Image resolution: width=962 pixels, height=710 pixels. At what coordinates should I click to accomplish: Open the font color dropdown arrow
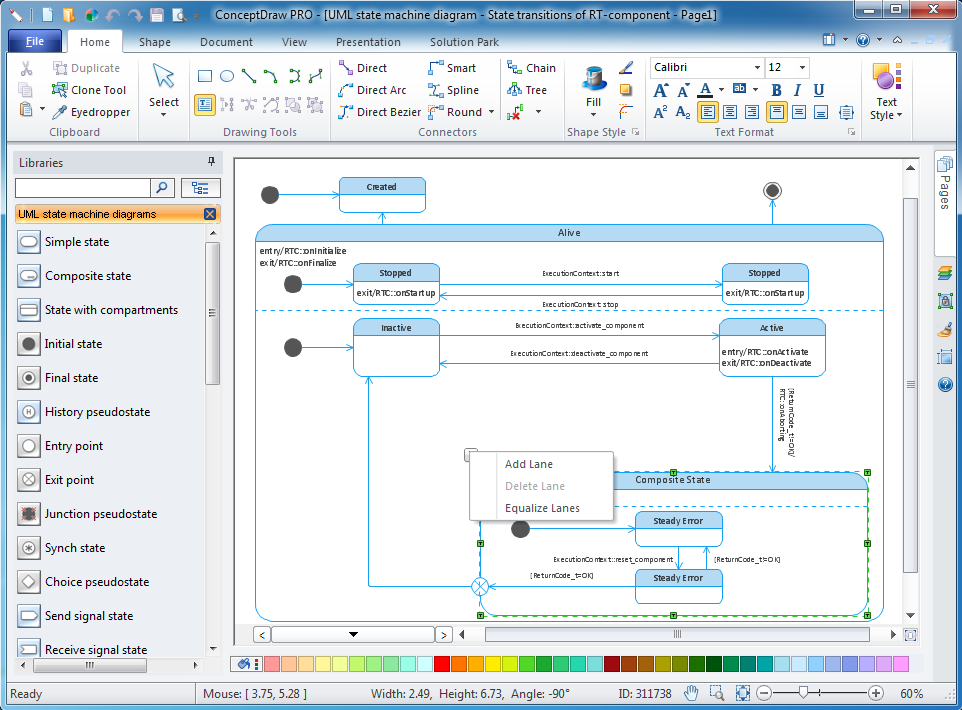[x=722, y=90]
